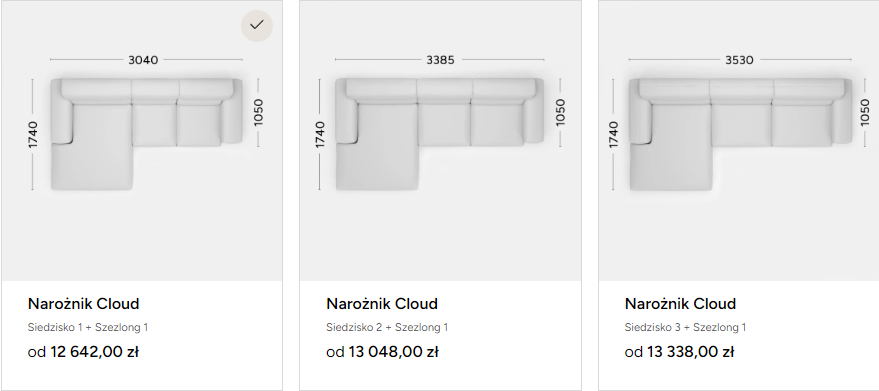Click the price od 12 642,00 zł
The height and width of the screenshot is (391, 879).
pos(83,352)
